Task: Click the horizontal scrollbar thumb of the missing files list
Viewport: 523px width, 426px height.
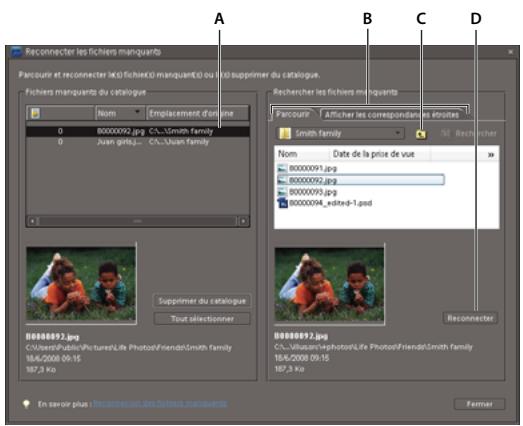Action: click(x=137, y=221)
